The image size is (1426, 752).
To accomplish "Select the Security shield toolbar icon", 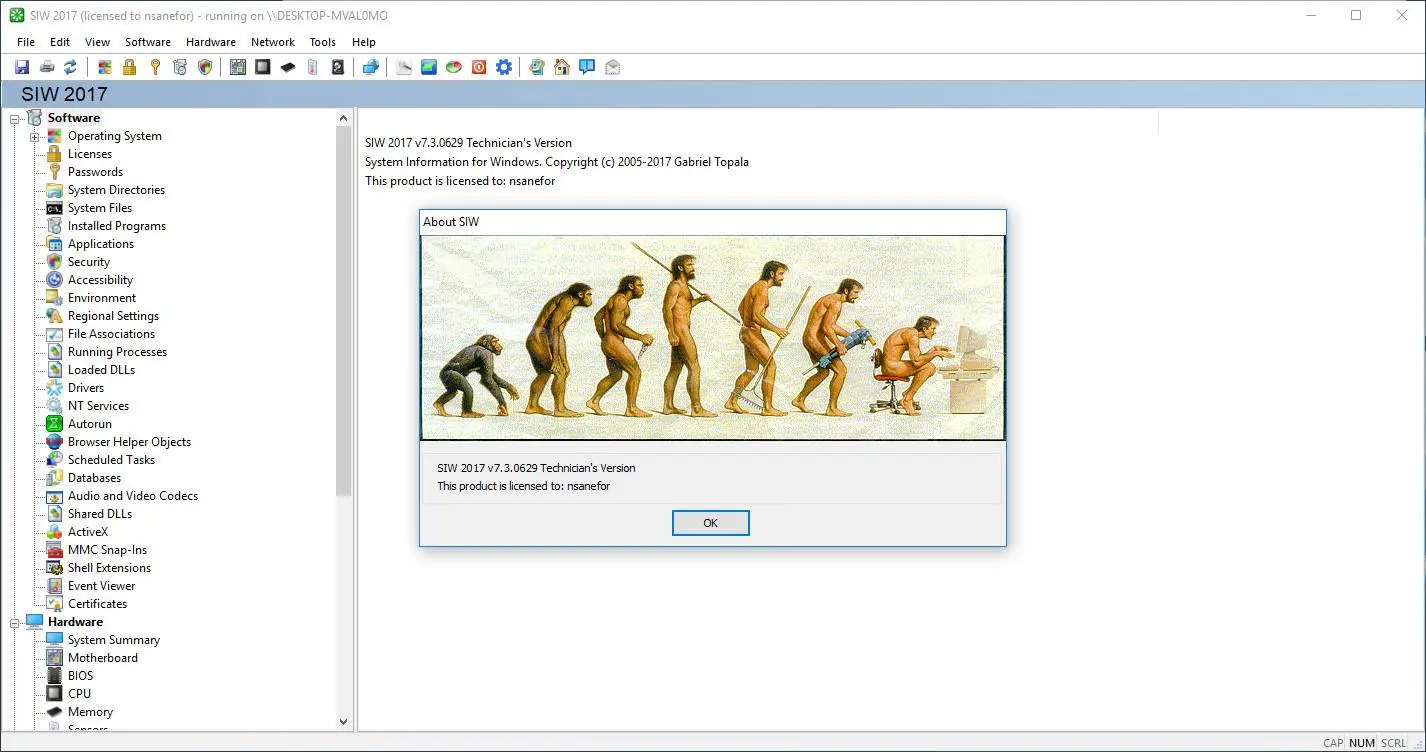I will point(204,66).
